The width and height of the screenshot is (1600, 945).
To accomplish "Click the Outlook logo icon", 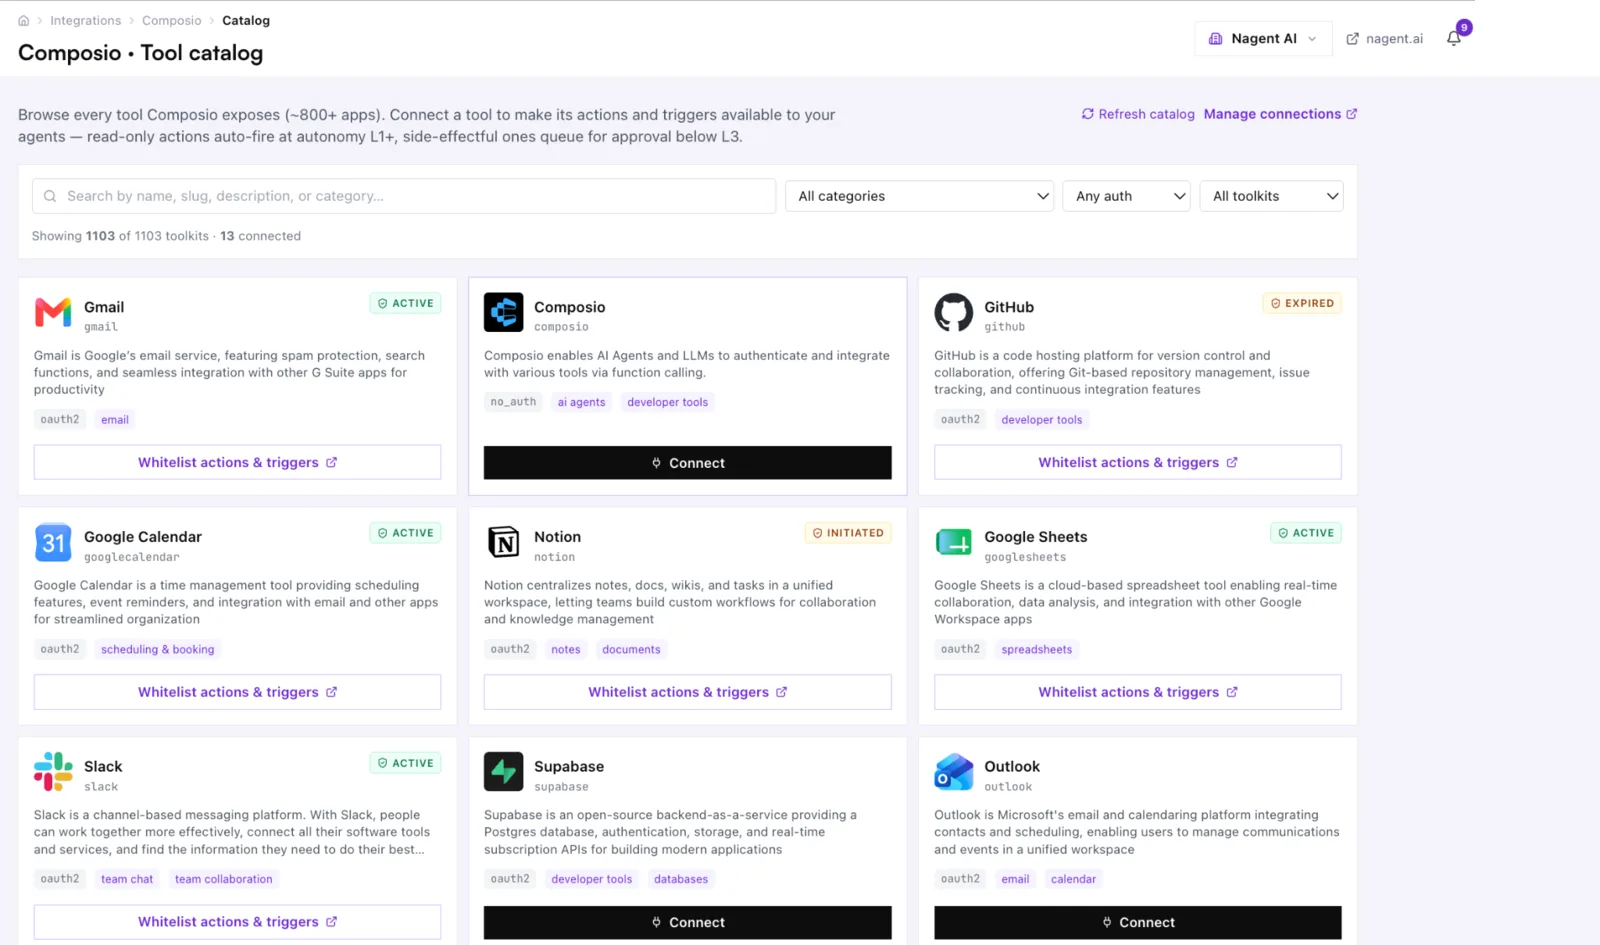I will [x=953, y=772].
